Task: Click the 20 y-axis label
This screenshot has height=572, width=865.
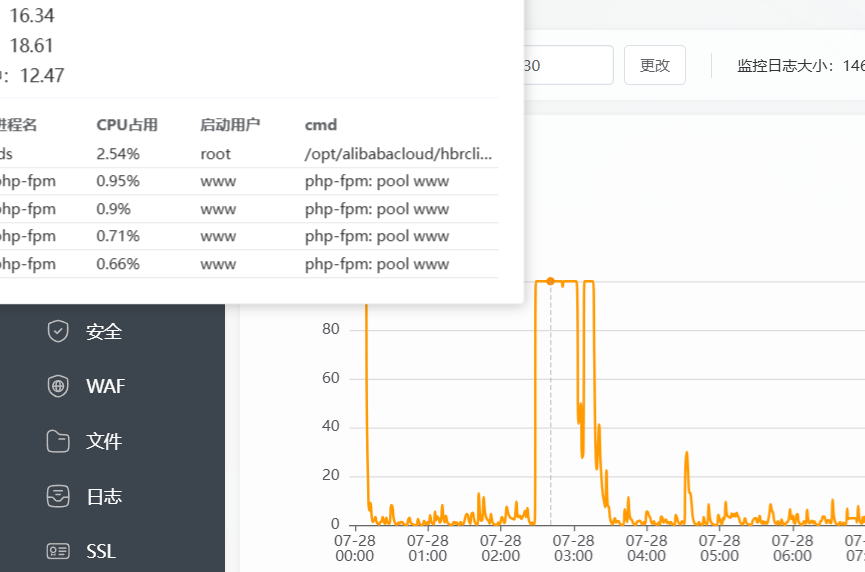Action: [331, 475]
